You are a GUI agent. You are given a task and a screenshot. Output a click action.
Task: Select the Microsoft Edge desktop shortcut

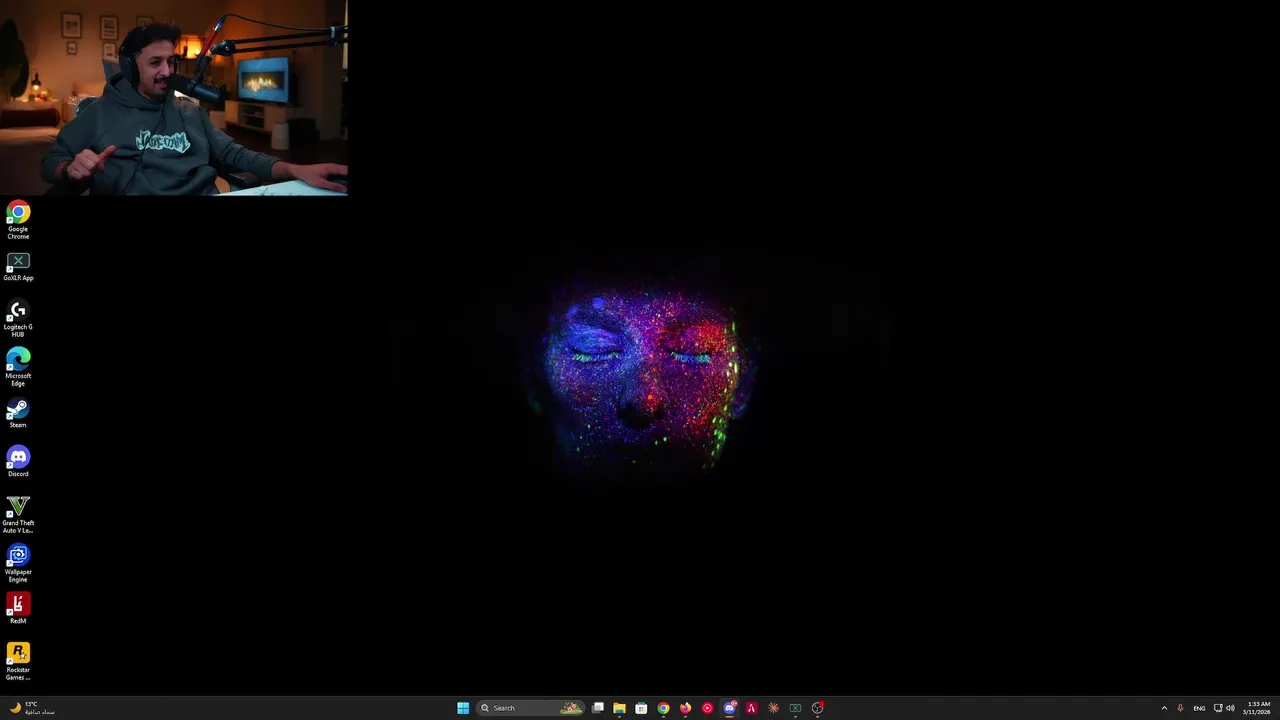pyautogui.click(x=18, y=367)
